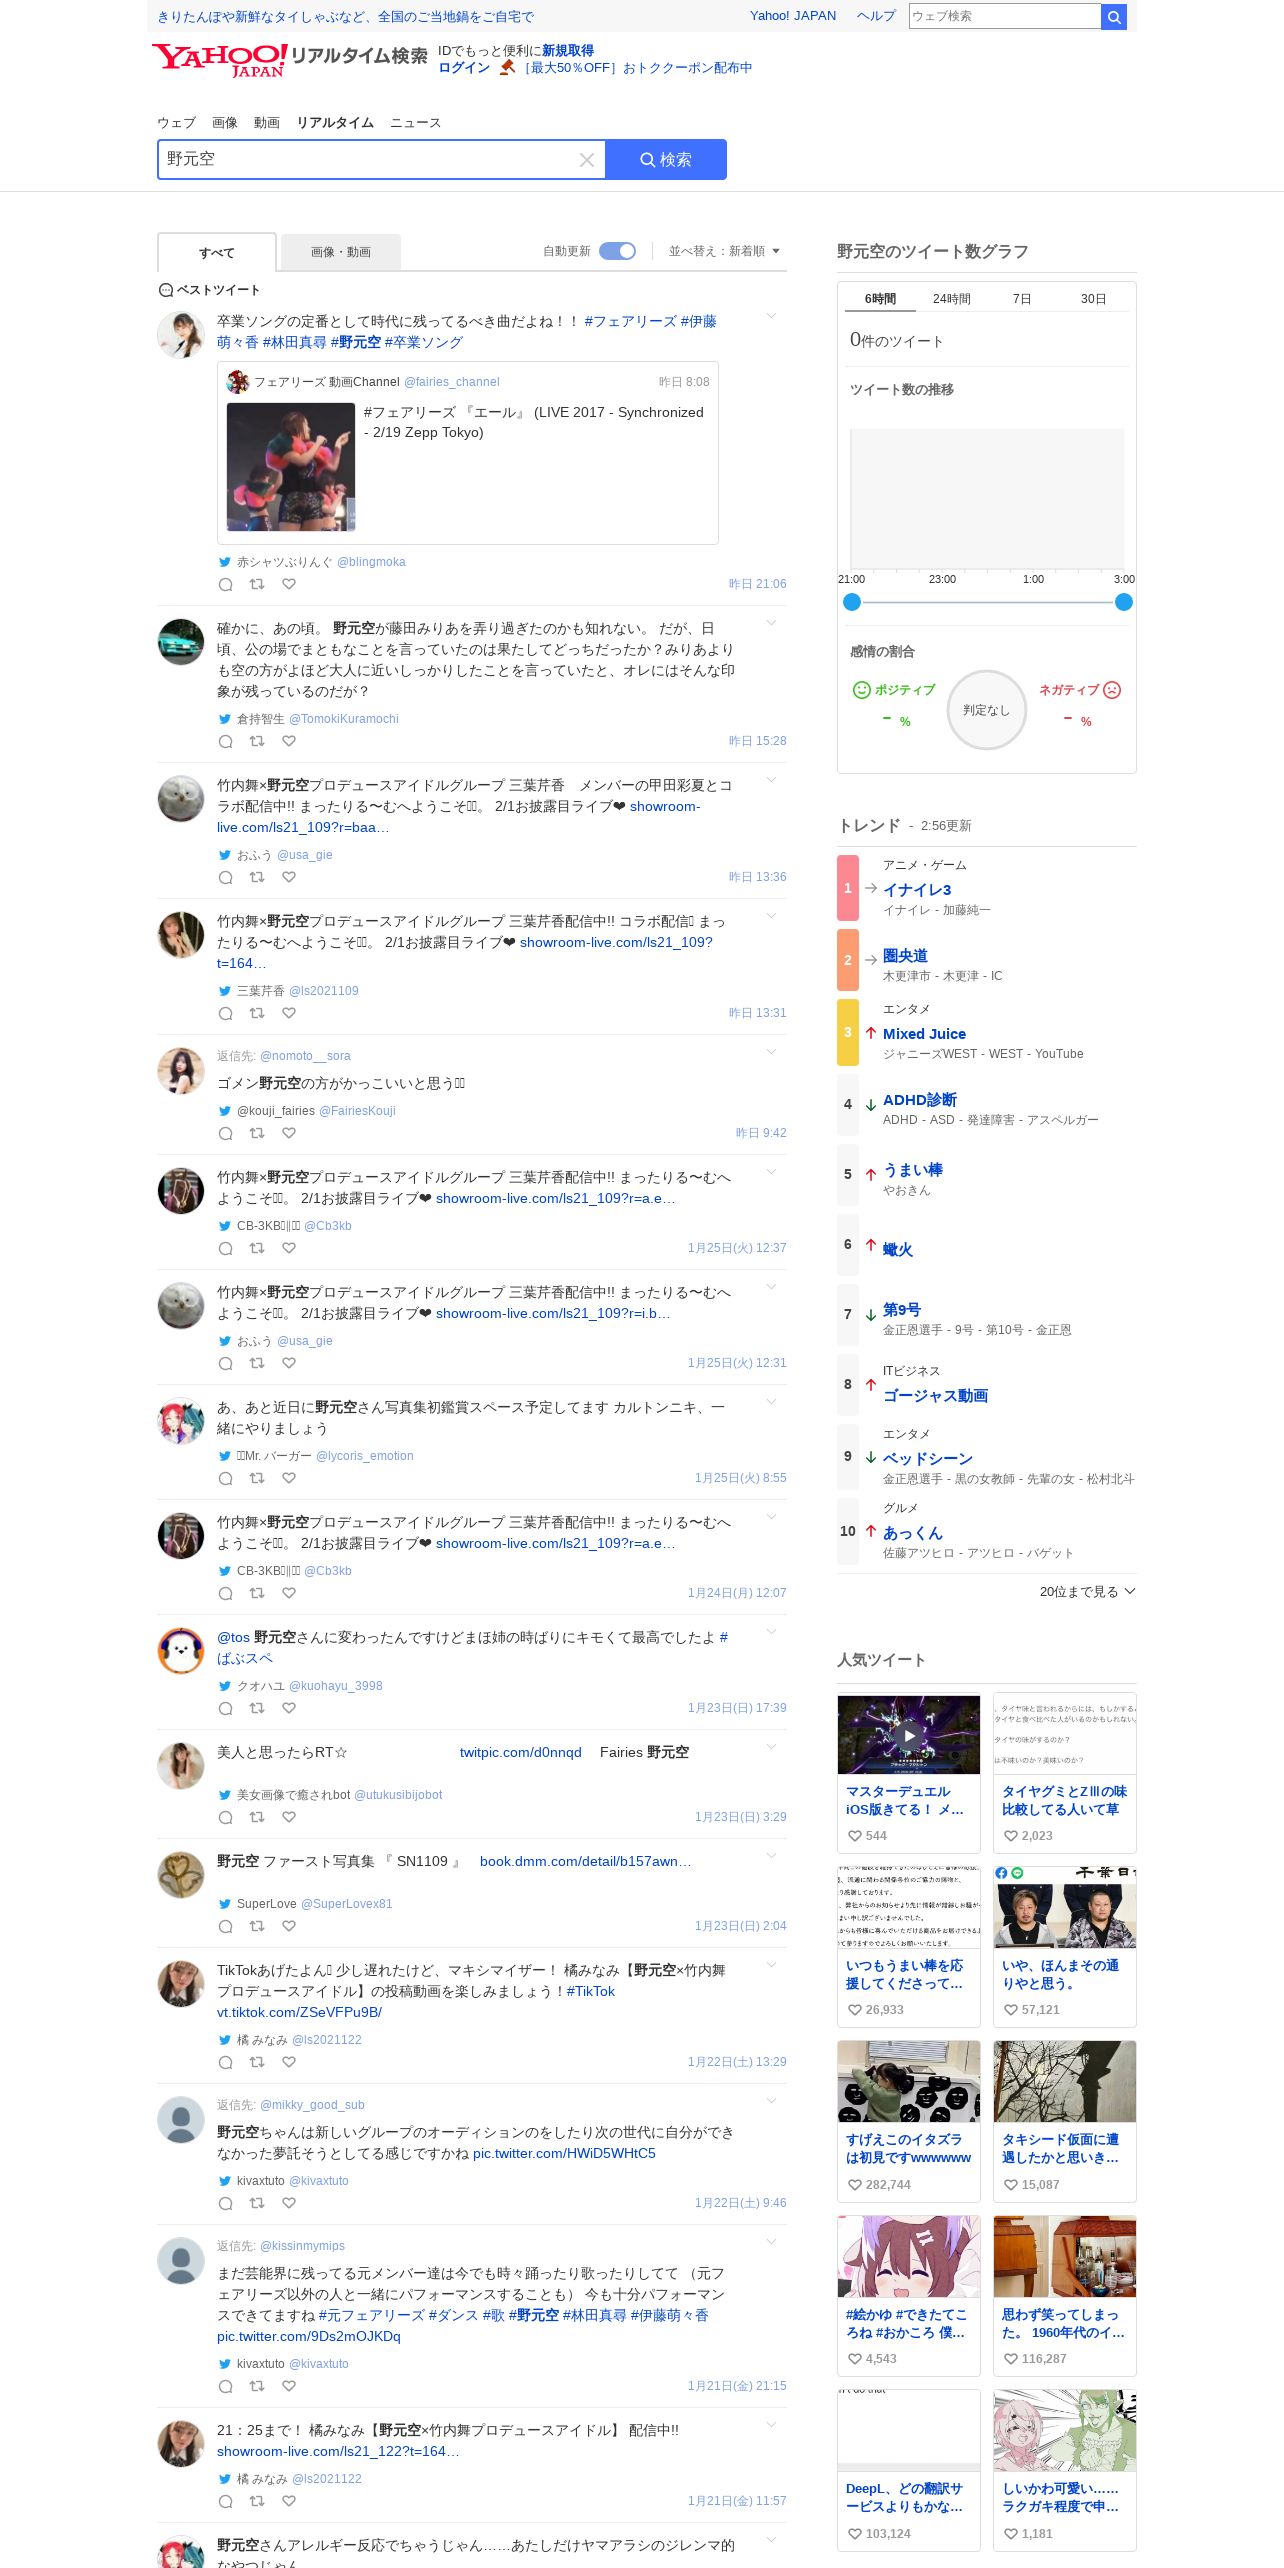1284x2568 pixels.
Task: Click the ログイン link
Action: [464, 68]
